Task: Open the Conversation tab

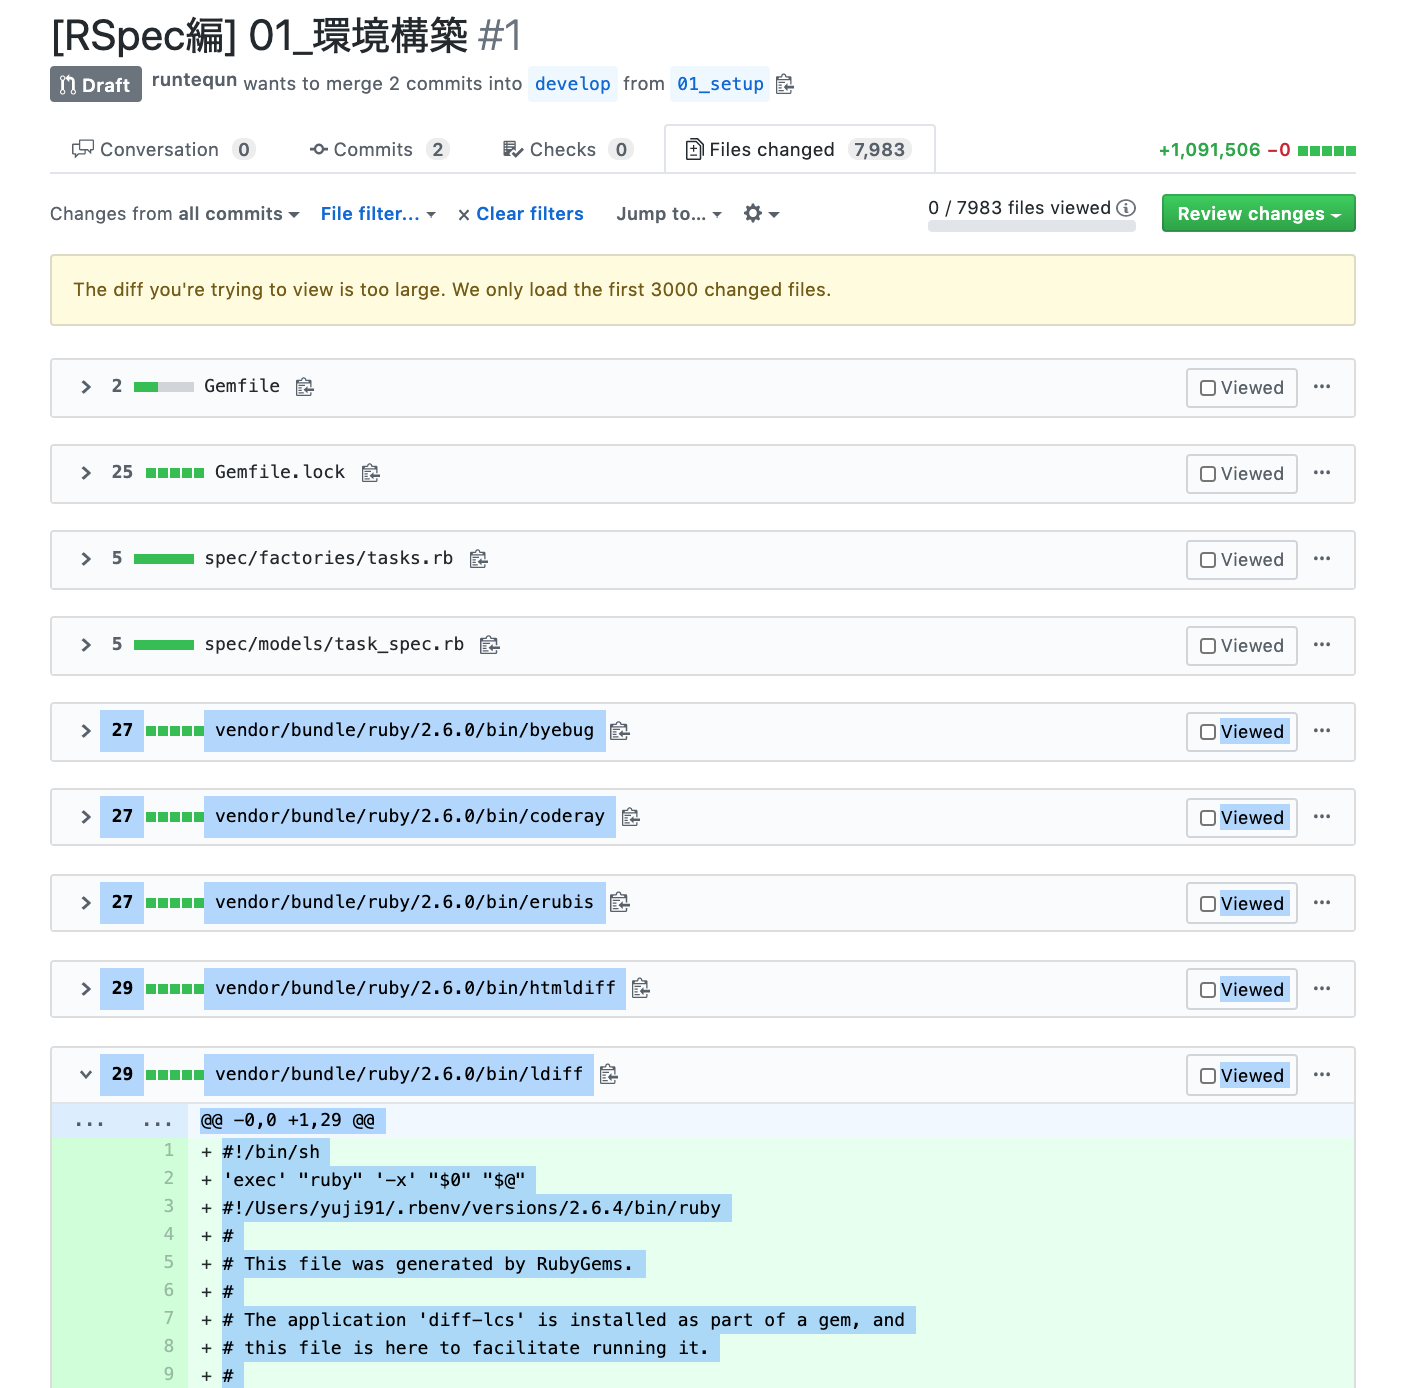Action: point(158,149)
